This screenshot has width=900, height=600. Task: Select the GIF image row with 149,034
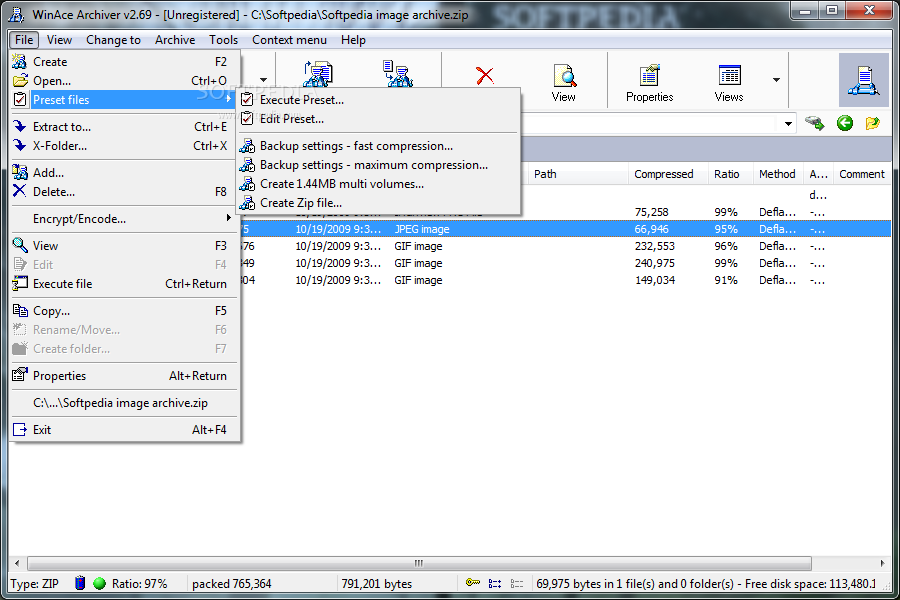pos(565,280)
